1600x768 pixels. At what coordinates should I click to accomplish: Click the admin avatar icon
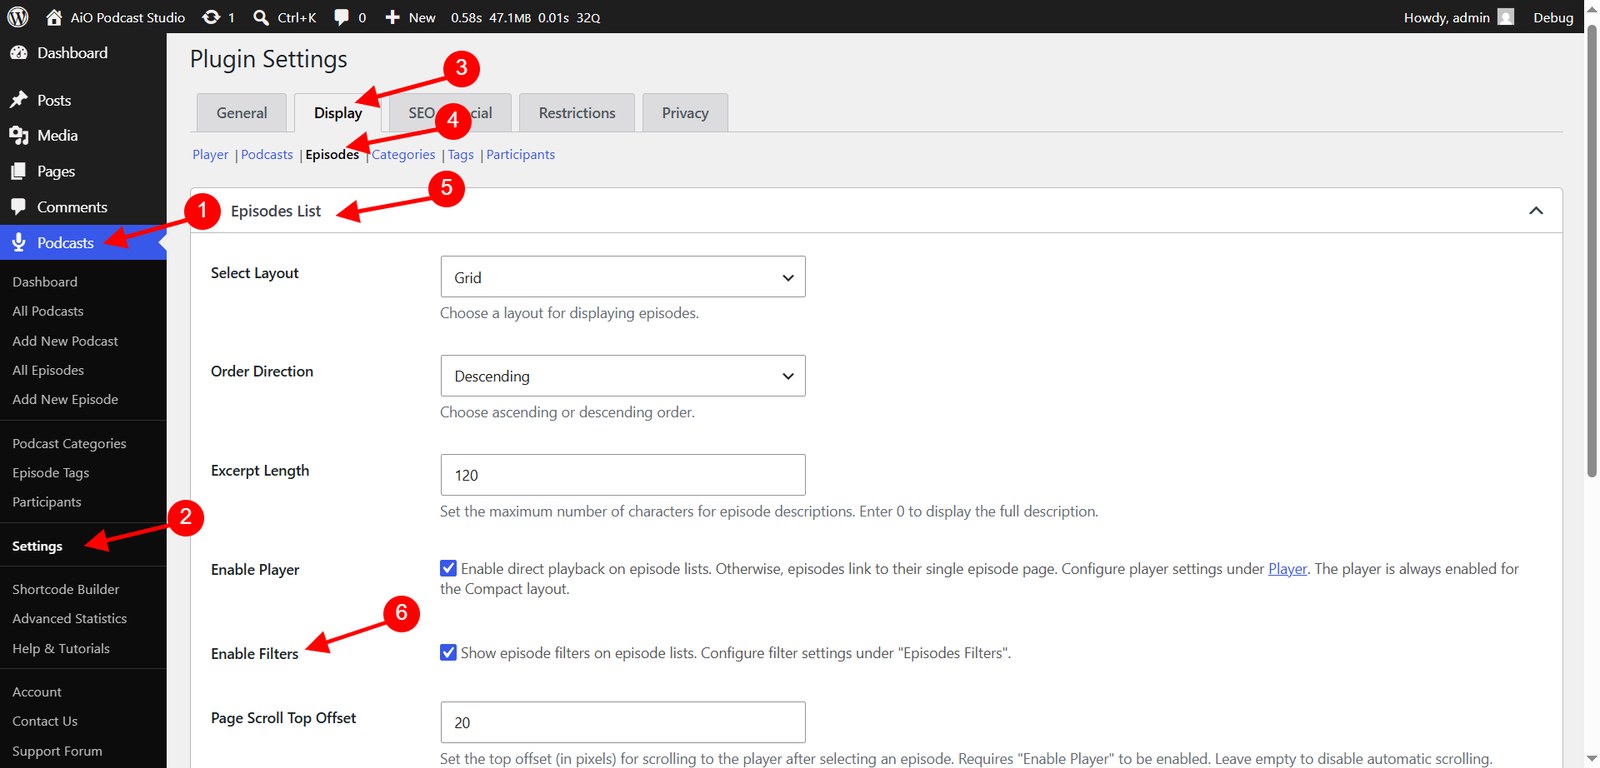coord(1506,17)
